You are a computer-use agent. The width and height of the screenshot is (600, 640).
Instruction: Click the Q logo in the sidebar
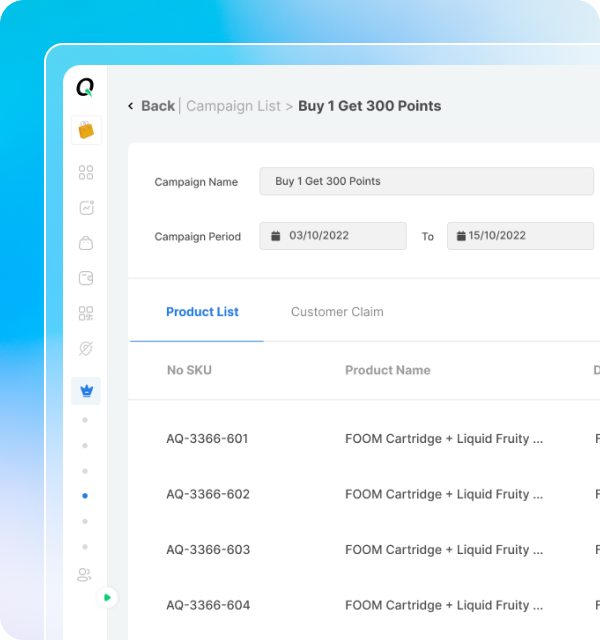(85, 88)
